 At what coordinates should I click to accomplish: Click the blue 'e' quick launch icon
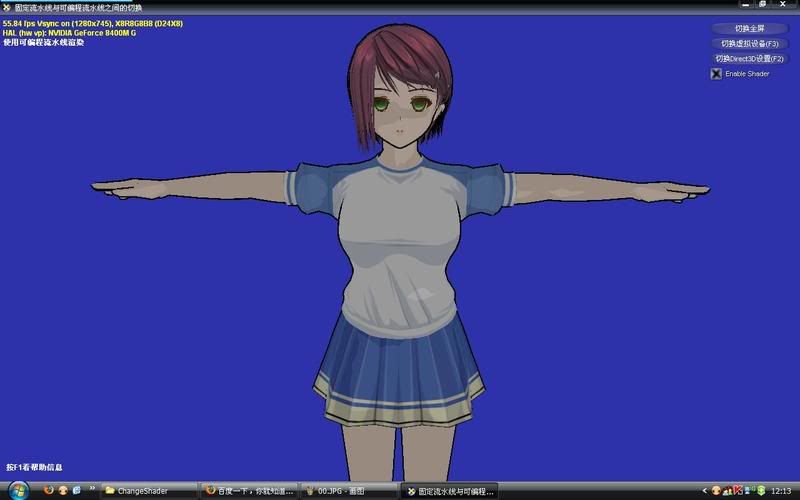(77, 490)
